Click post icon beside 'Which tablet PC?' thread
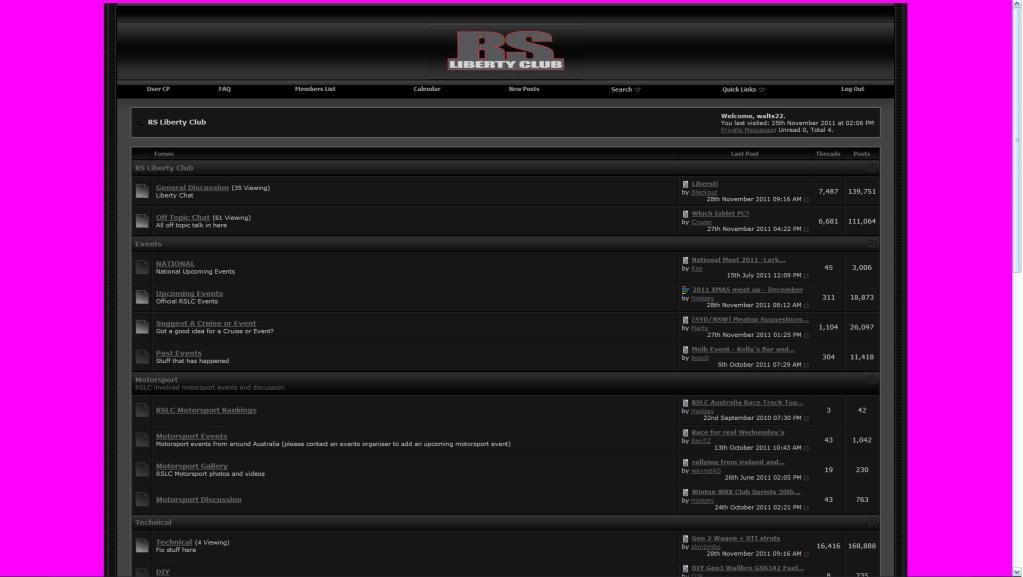Image resolution: width=1023 pixels, height=577 pixels. point(686,214)
